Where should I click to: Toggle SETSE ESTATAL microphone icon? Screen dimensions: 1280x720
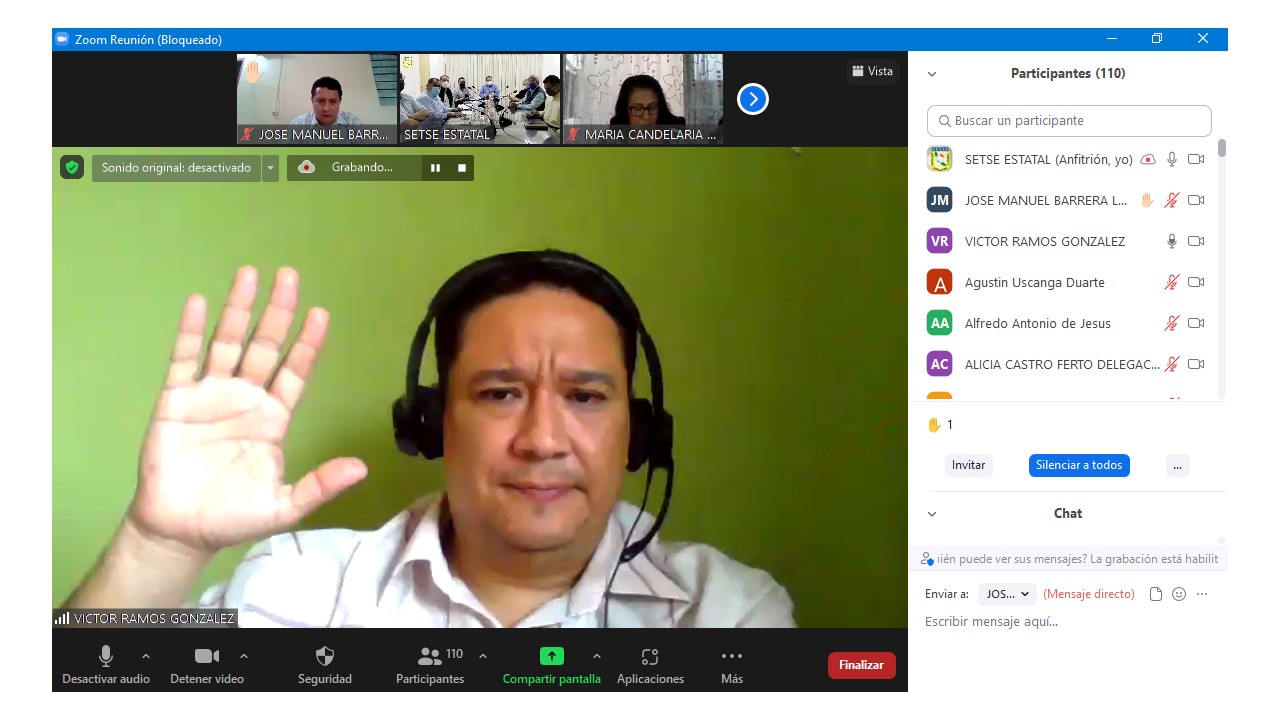pos(1172,159)
